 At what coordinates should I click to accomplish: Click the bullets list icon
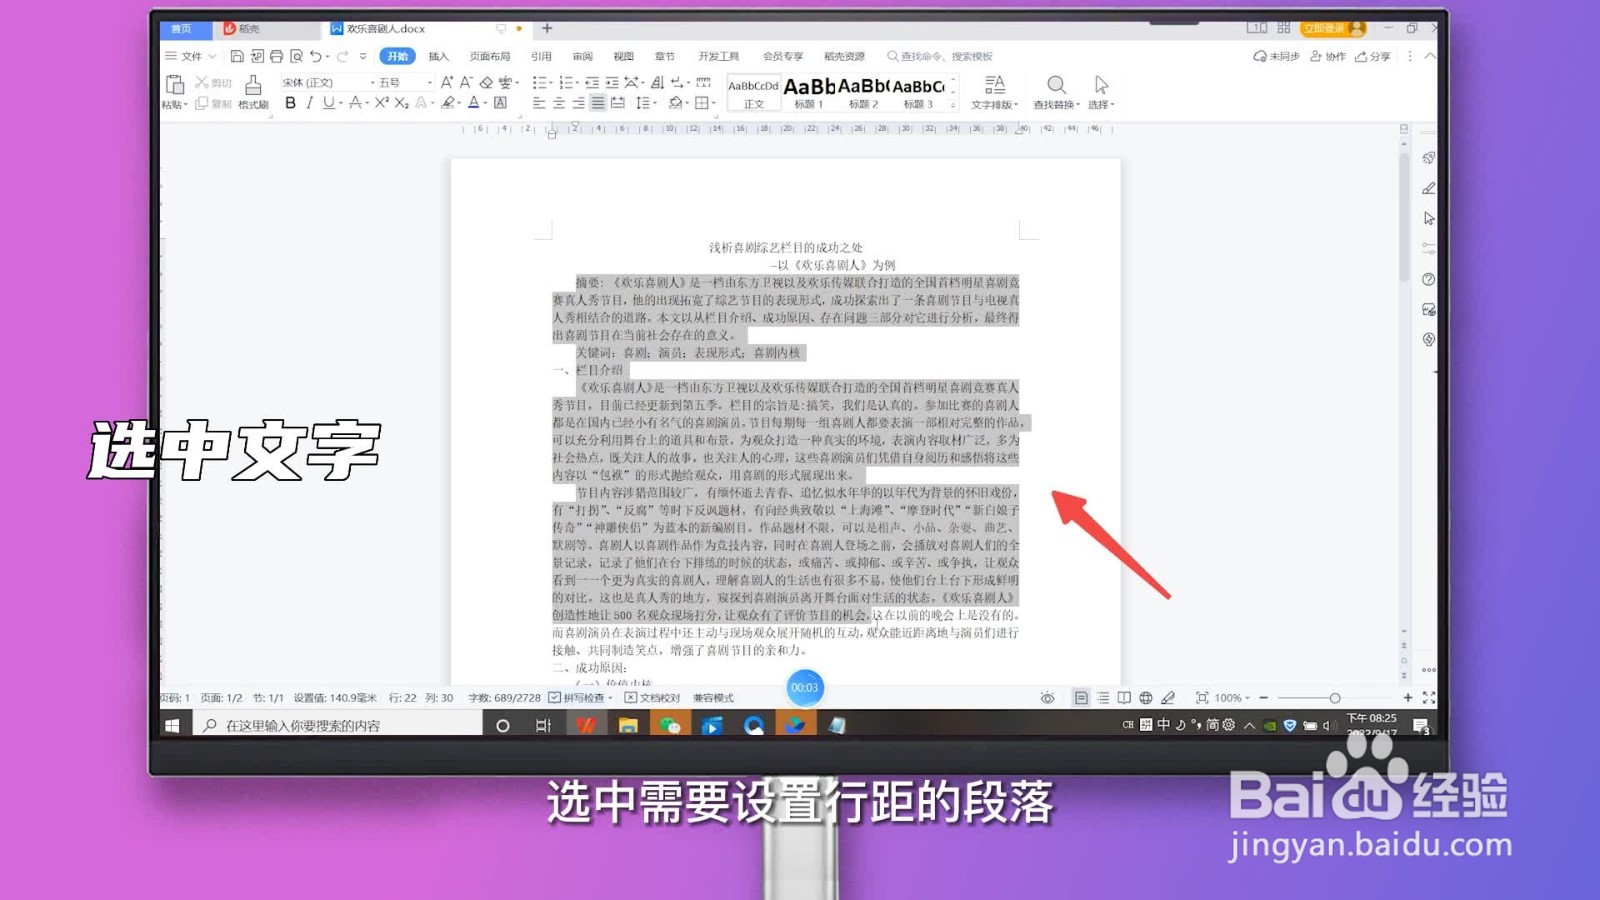[541, 84]
